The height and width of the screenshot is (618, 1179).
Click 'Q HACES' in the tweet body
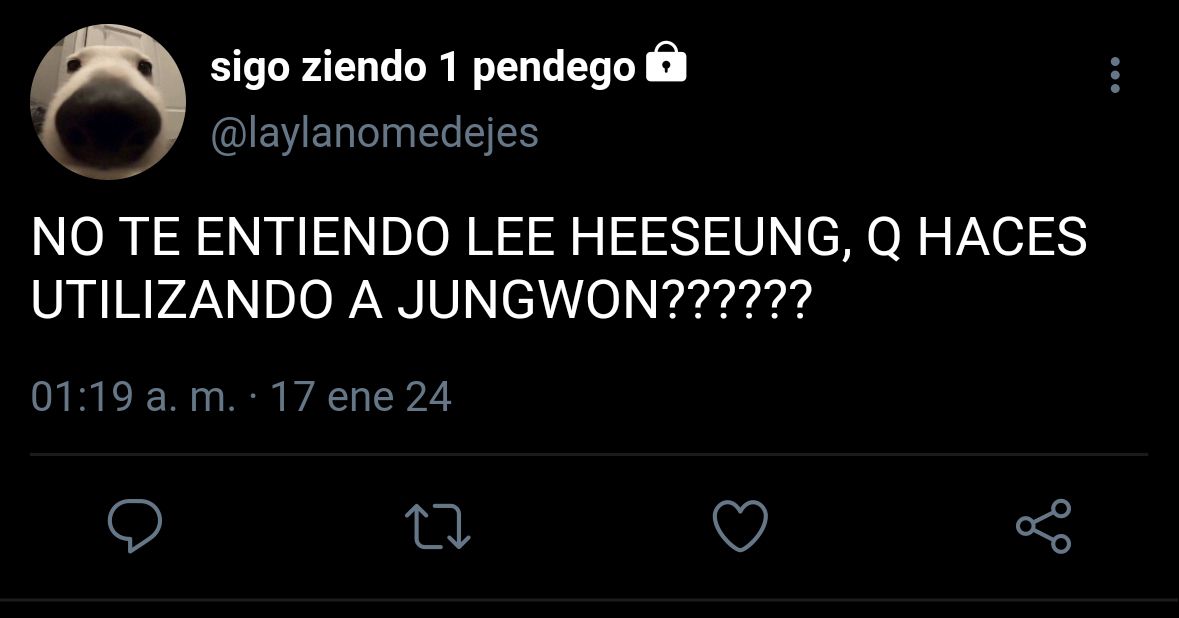977,238
